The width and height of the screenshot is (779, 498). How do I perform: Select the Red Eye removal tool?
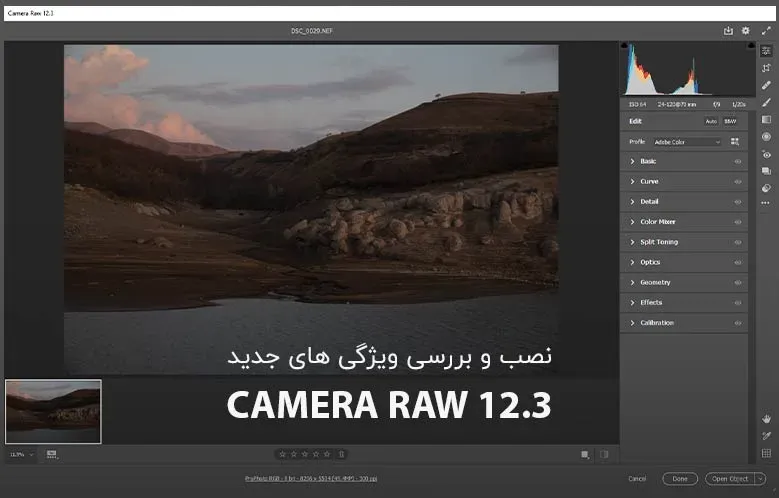(766, 155)
